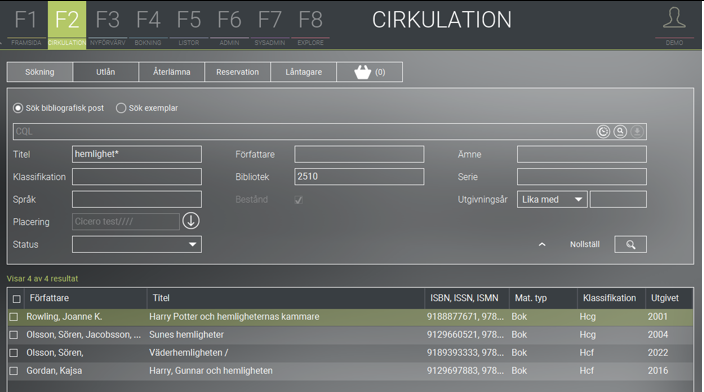The height and width of the screenshot is (392, 704).
Task: Check the Väderhemligheten row checkbox
Action: pos(14,353)
